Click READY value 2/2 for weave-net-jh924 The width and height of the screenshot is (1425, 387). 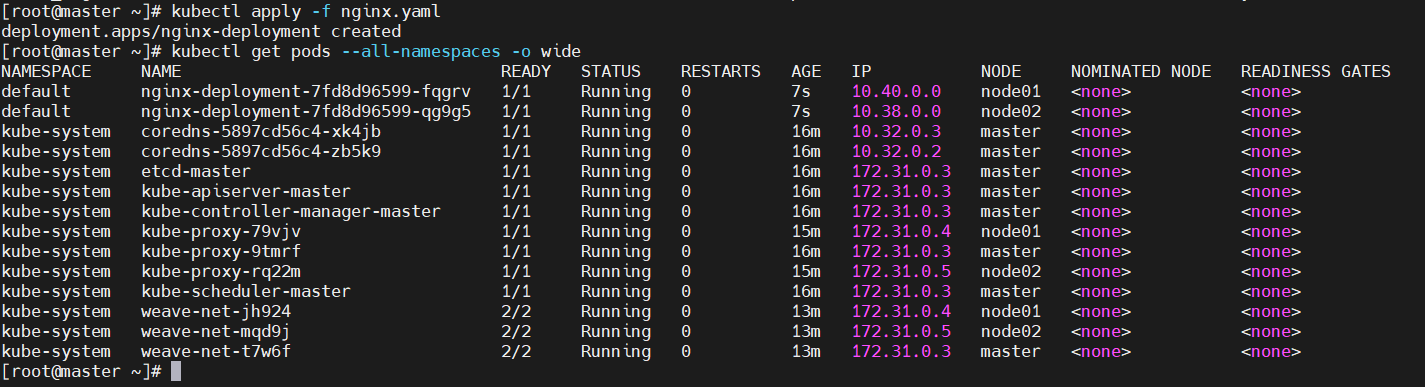pyautogui.click(x=516, y=311)
